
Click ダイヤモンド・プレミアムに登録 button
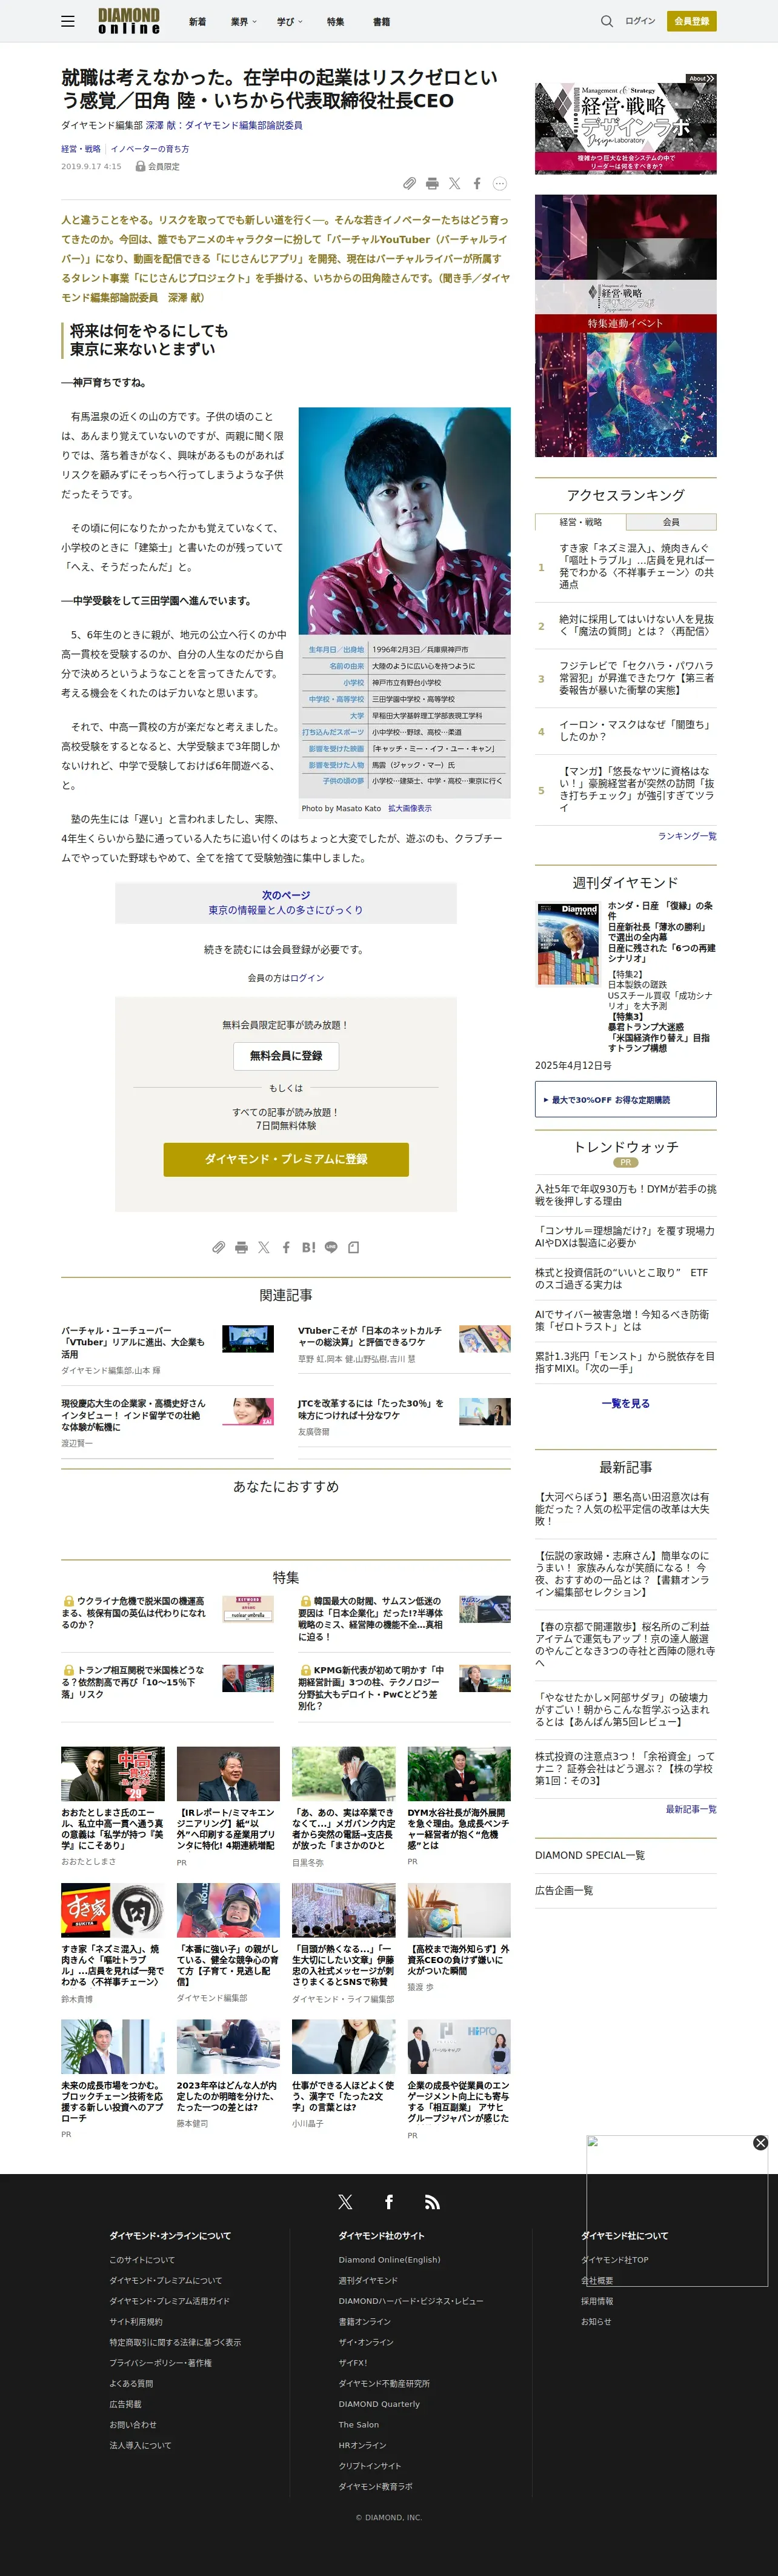tap(286, 1159)
